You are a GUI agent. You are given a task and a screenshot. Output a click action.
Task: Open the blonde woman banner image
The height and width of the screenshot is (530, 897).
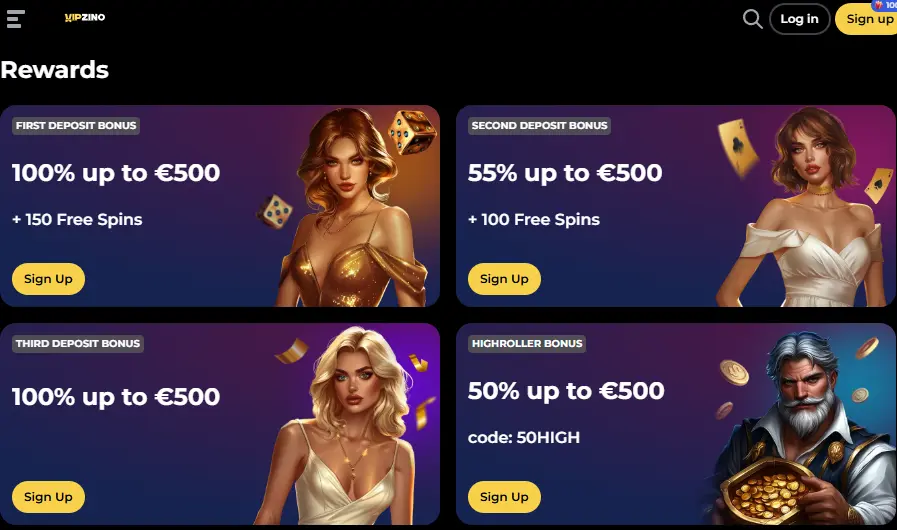coord(343,425)
